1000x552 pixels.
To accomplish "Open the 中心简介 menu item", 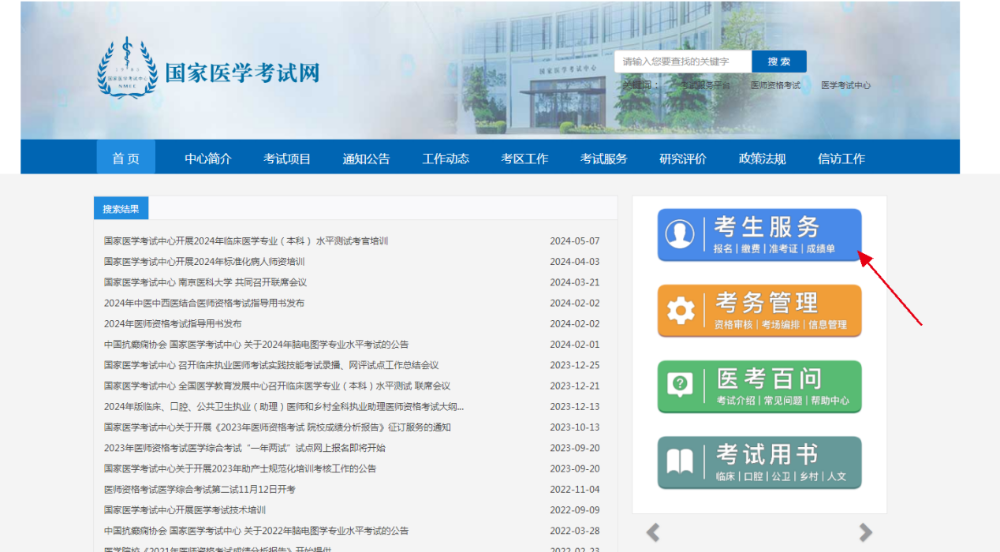I will point(208,158).
